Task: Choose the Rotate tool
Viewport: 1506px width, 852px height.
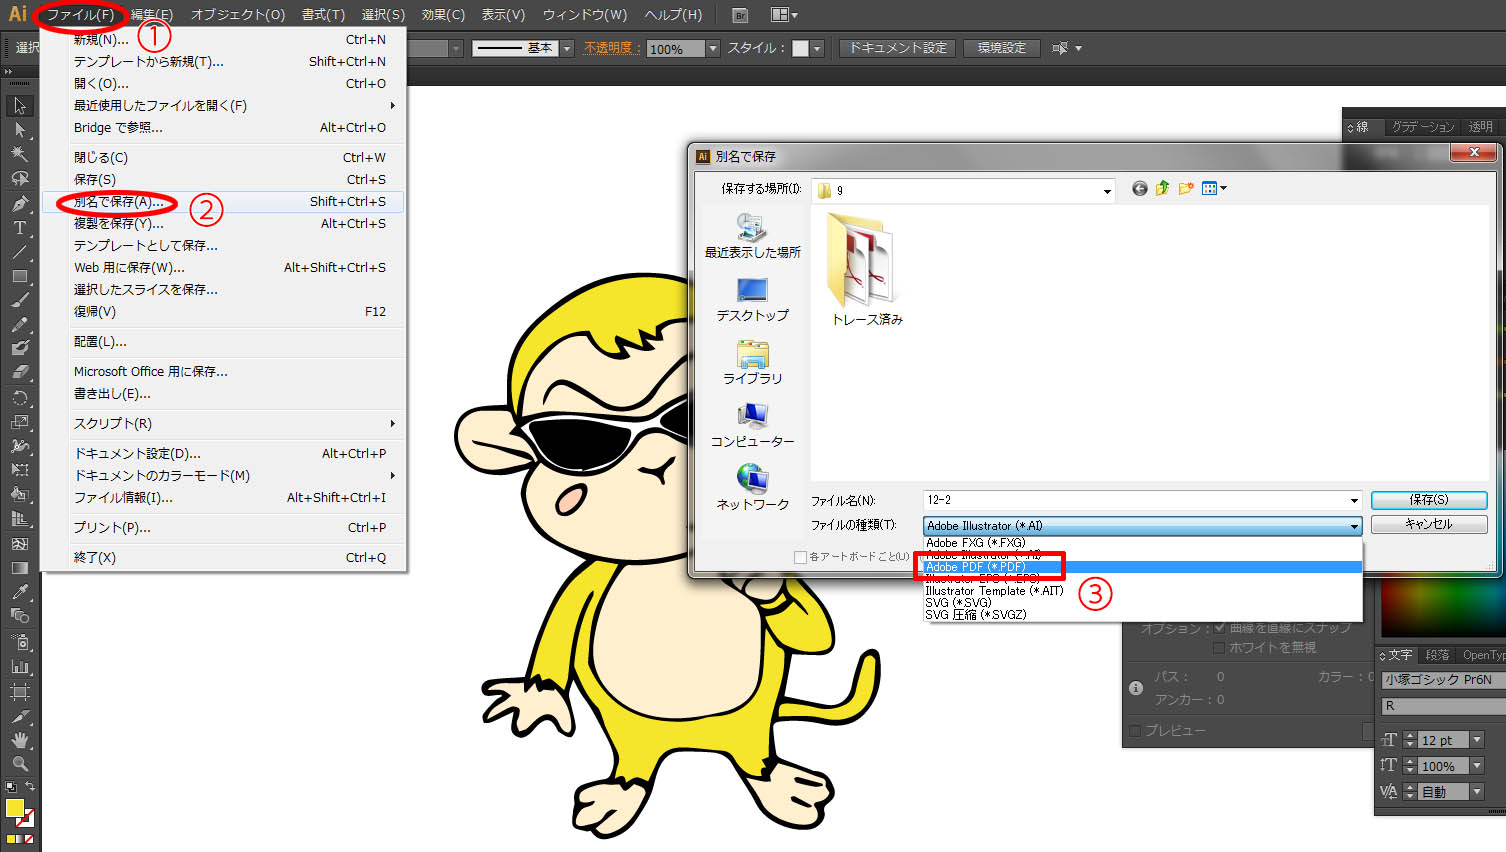Action: pos(20,397)
